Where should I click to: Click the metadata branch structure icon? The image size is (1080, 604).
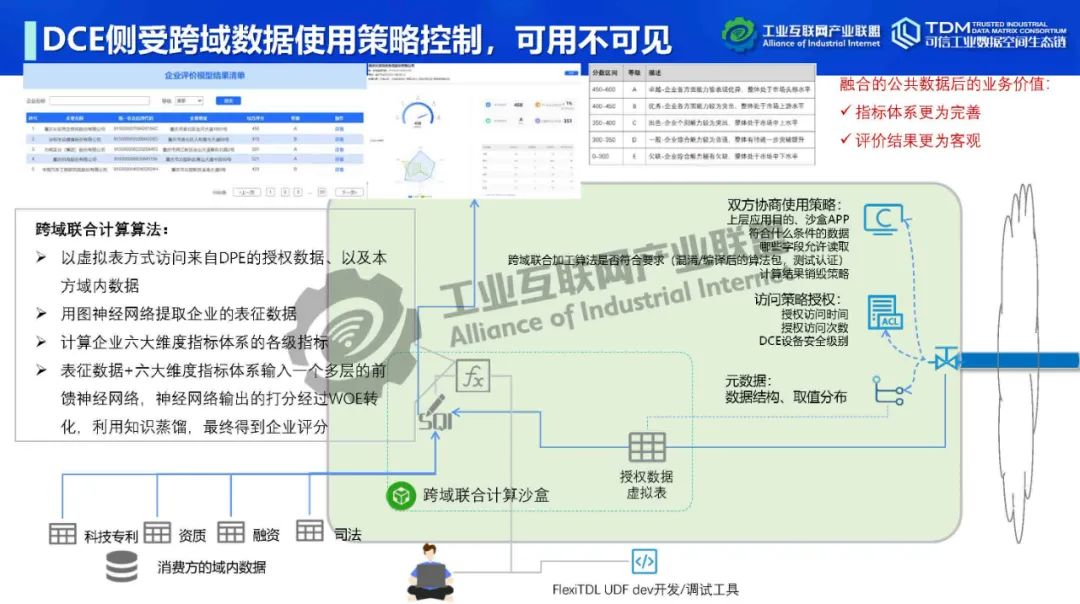(x=889, y=391)
